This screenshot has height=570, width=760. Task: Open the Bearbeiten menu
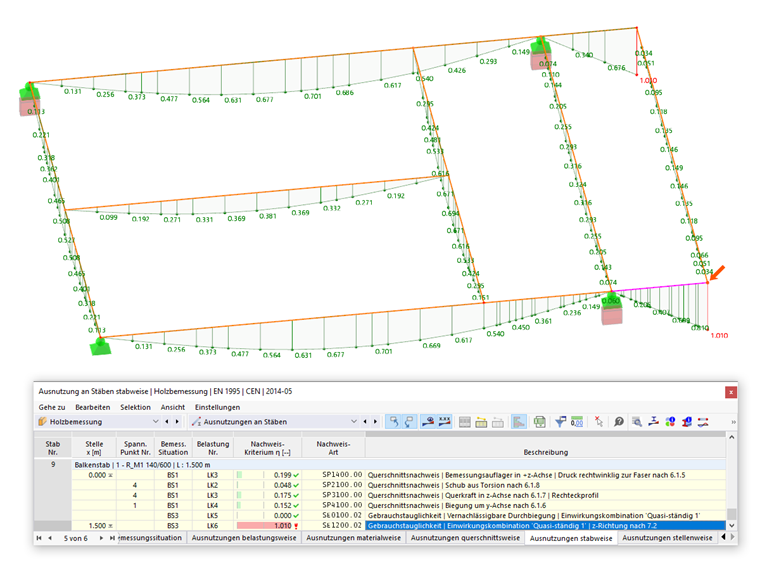click(93, 407)
